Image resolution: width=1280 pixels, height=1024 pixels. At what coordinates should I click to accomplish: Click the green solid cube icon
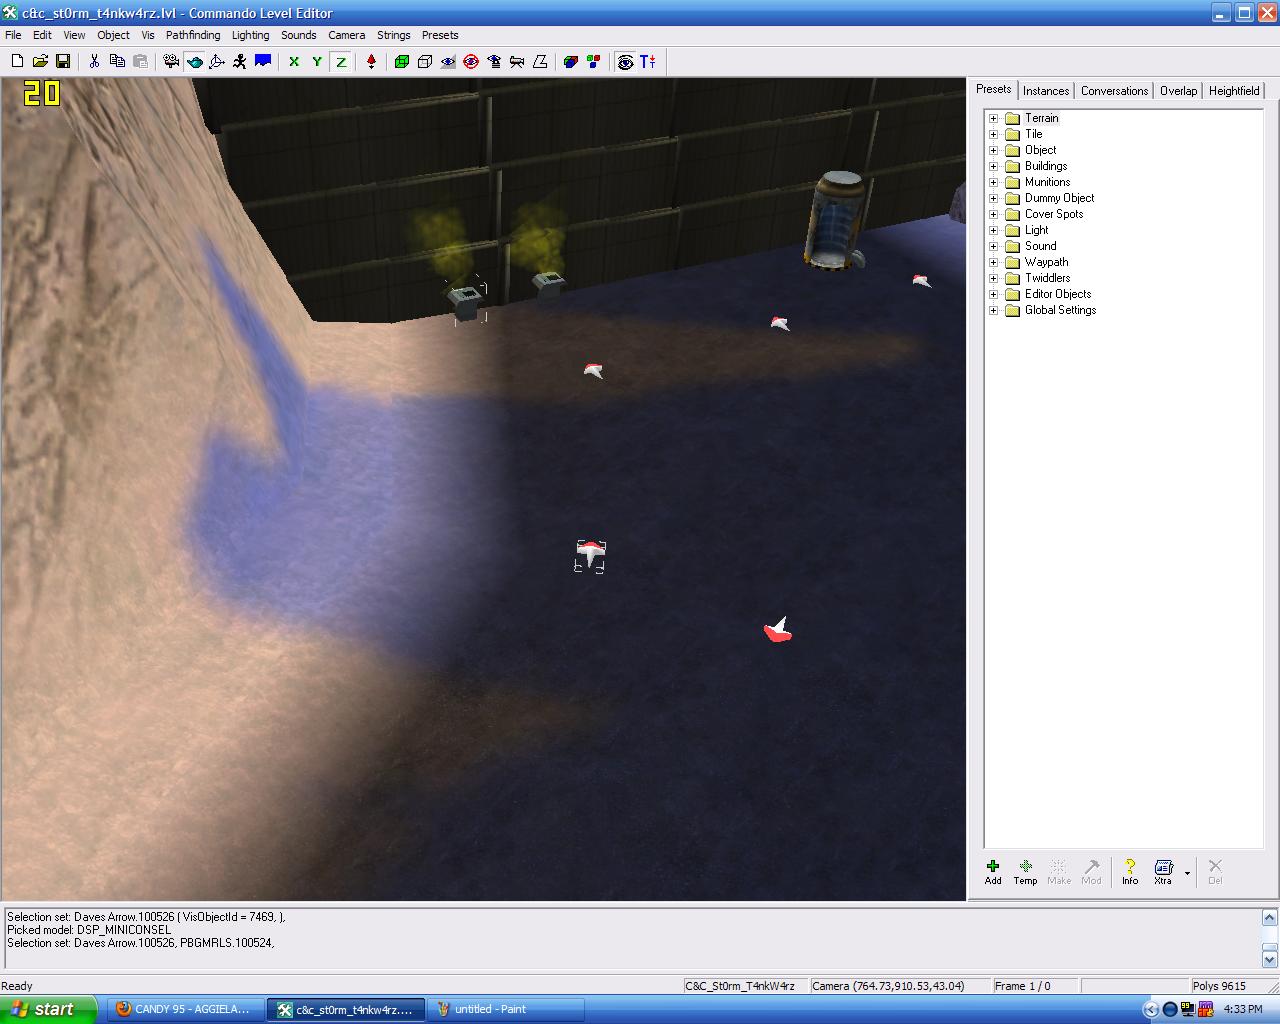(x=402, y=62)
